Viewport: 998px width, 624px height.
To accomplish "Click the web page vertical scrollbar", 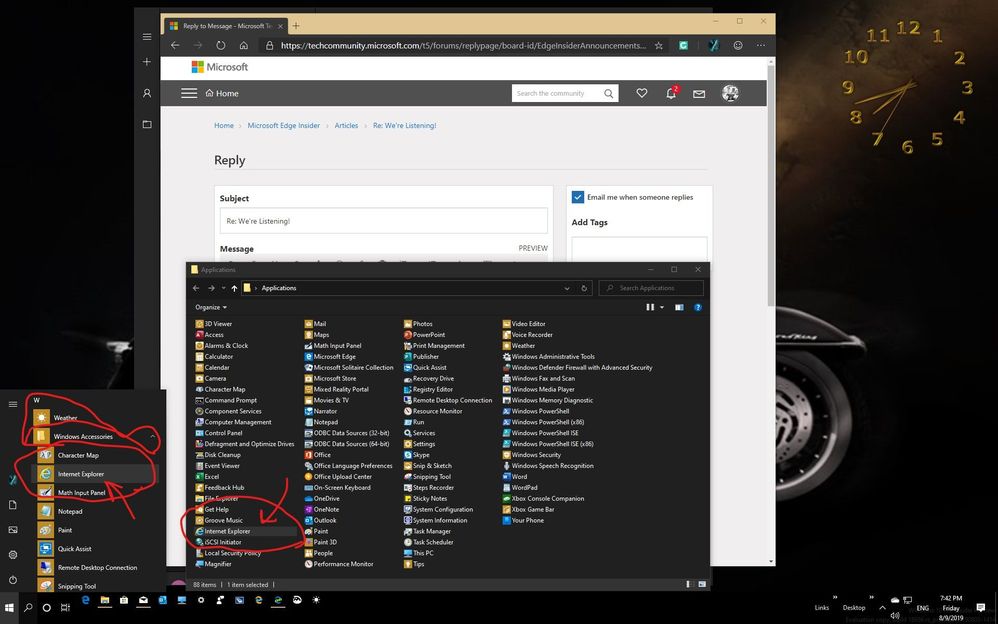I will (x=771, y=185).
